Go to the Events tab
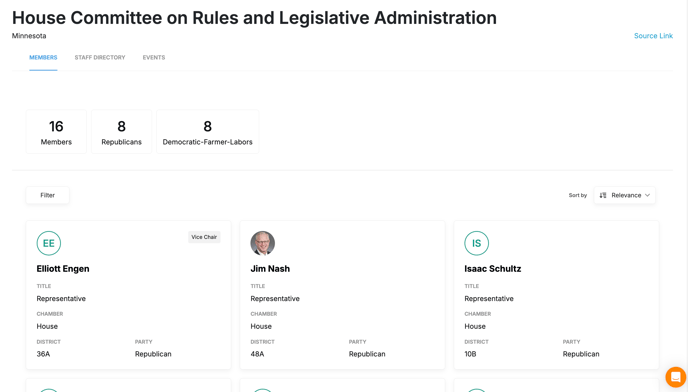 pyautogui.click(x=154, y=58)
